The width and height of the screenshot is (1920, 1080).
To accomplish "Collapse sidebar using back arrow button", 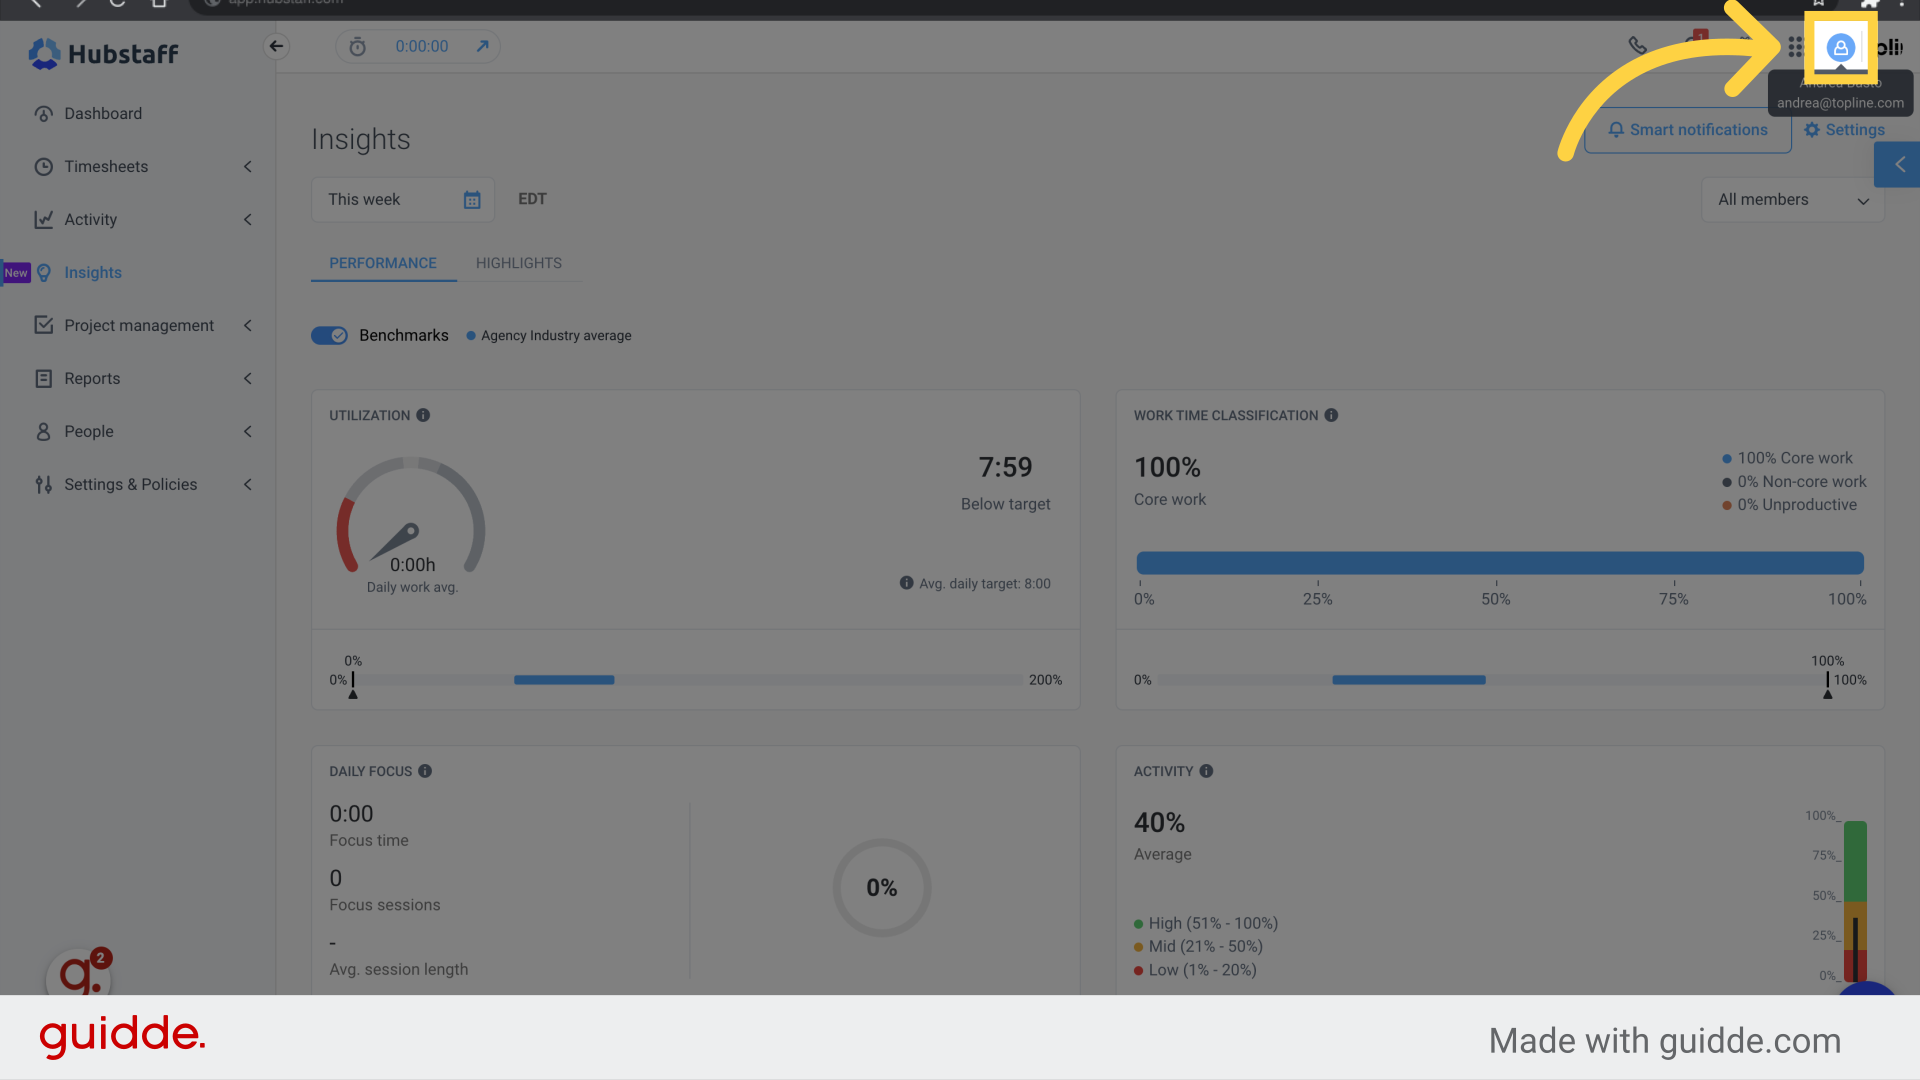I will tap(276, 46).
